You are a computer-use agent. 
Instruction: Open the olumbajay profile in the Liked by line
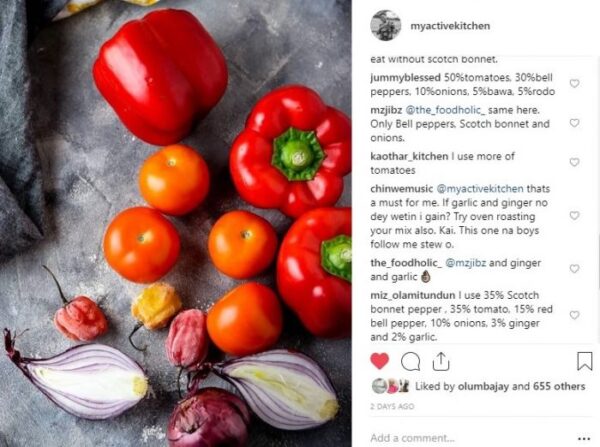click(483, 387)
